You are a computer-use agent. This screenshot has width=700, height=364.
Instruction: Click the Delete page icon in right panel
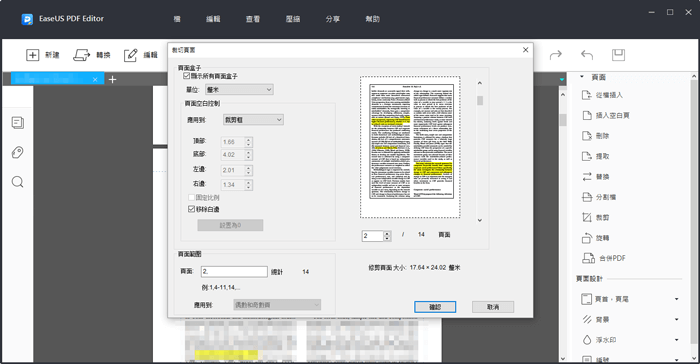click(587, 136)
